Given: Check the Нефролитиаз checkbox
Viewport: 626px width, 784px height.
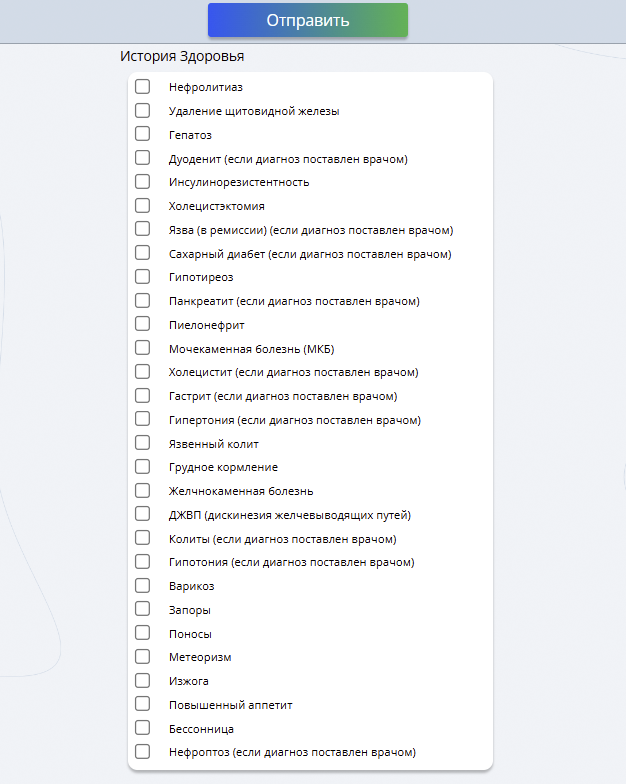Looking at the screenshot, I should click(142, 86).
